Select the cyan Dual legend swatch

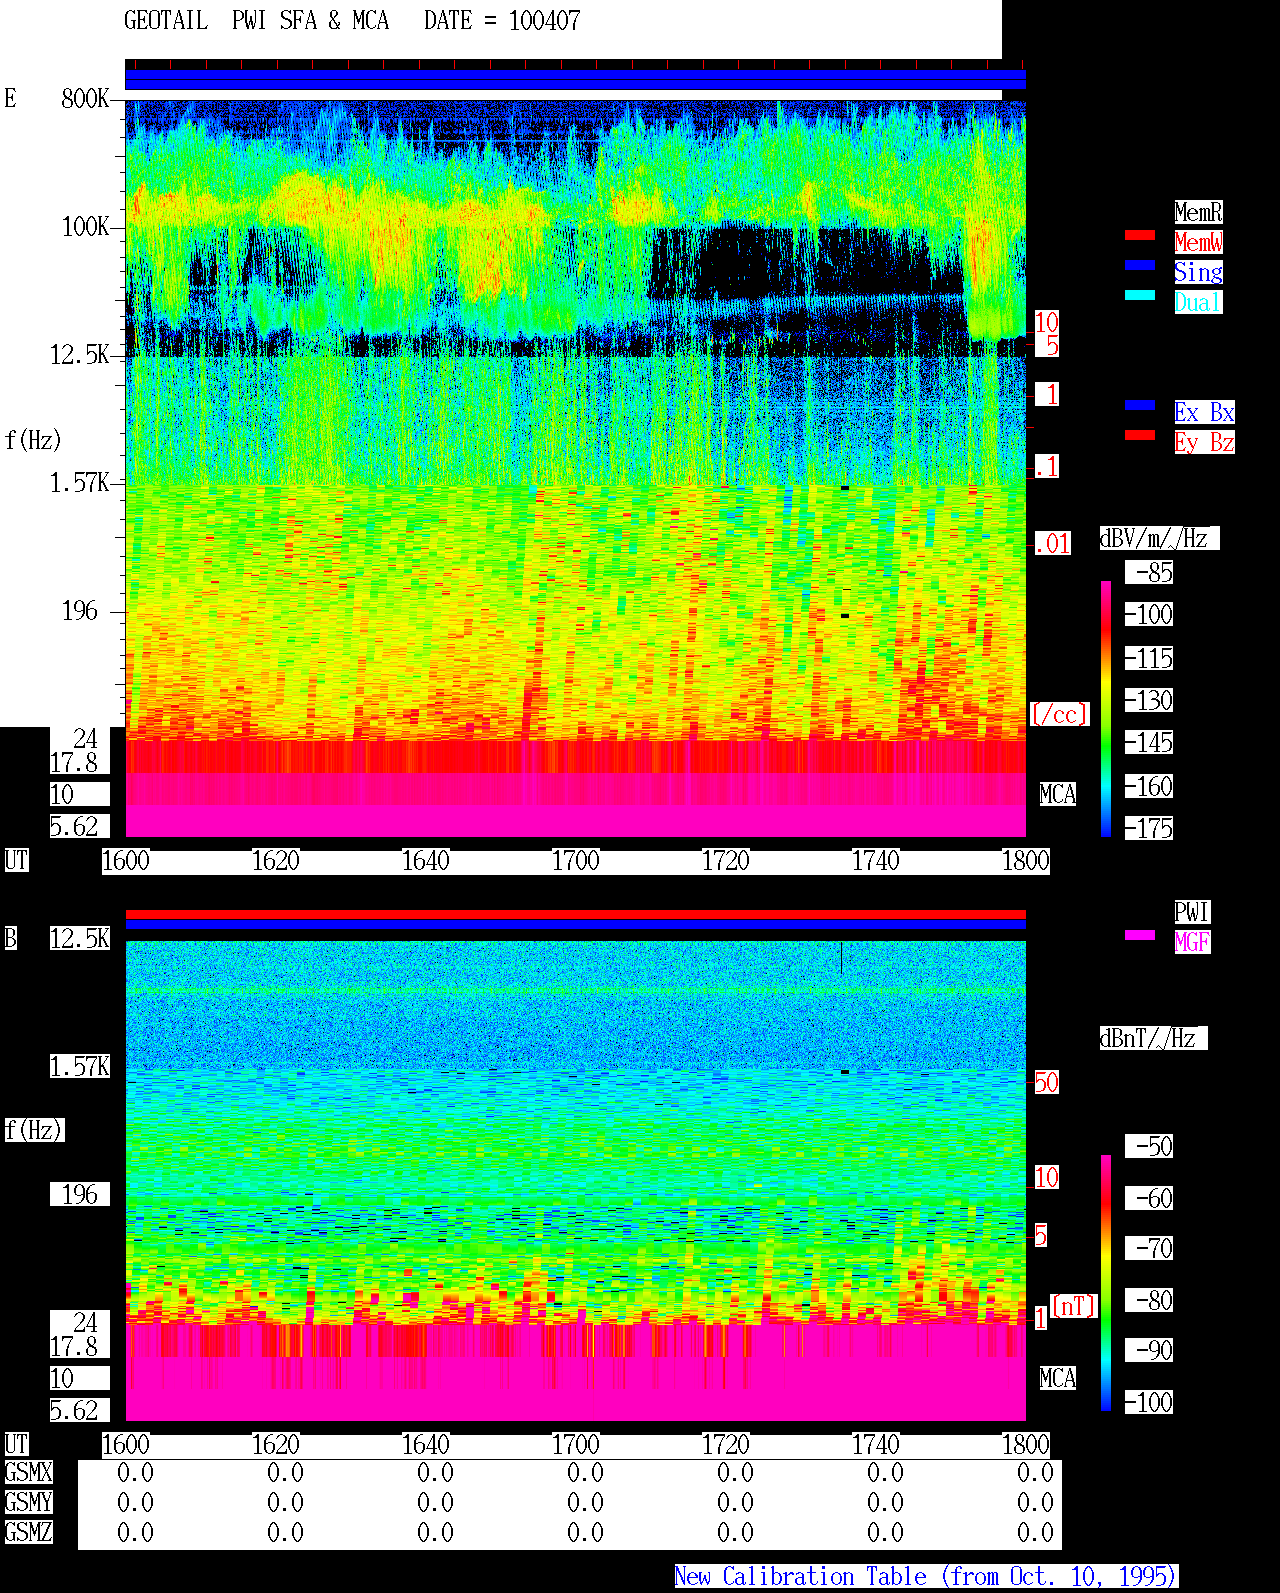[x=1140, y=295]
